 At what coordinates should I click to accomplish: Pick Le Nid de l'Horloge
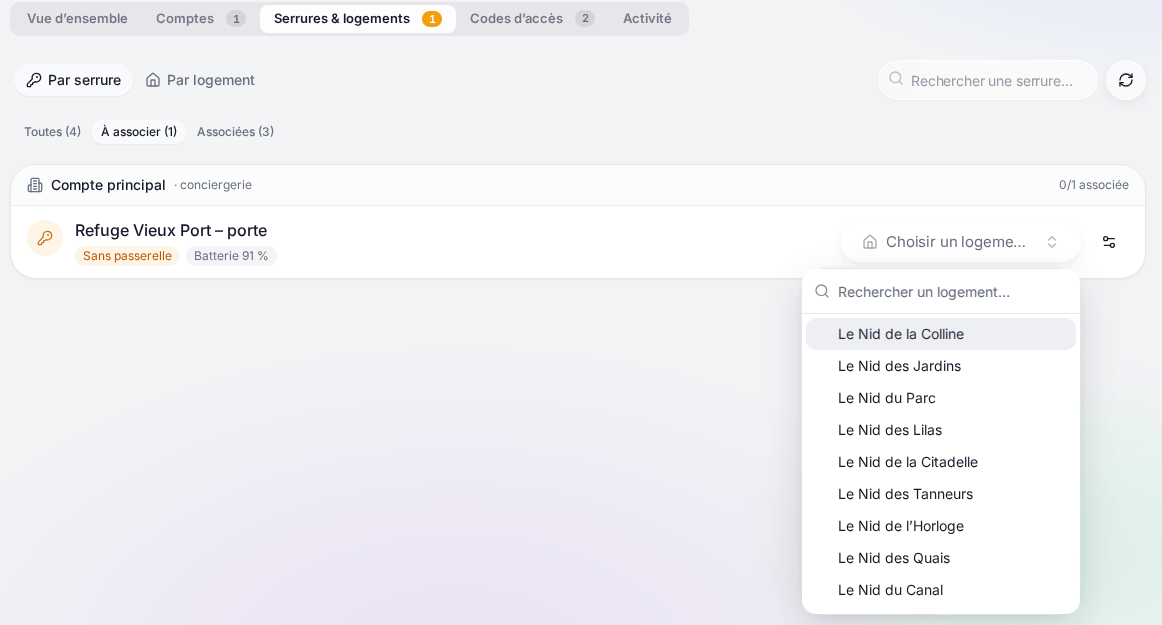(x=940, y=526)
